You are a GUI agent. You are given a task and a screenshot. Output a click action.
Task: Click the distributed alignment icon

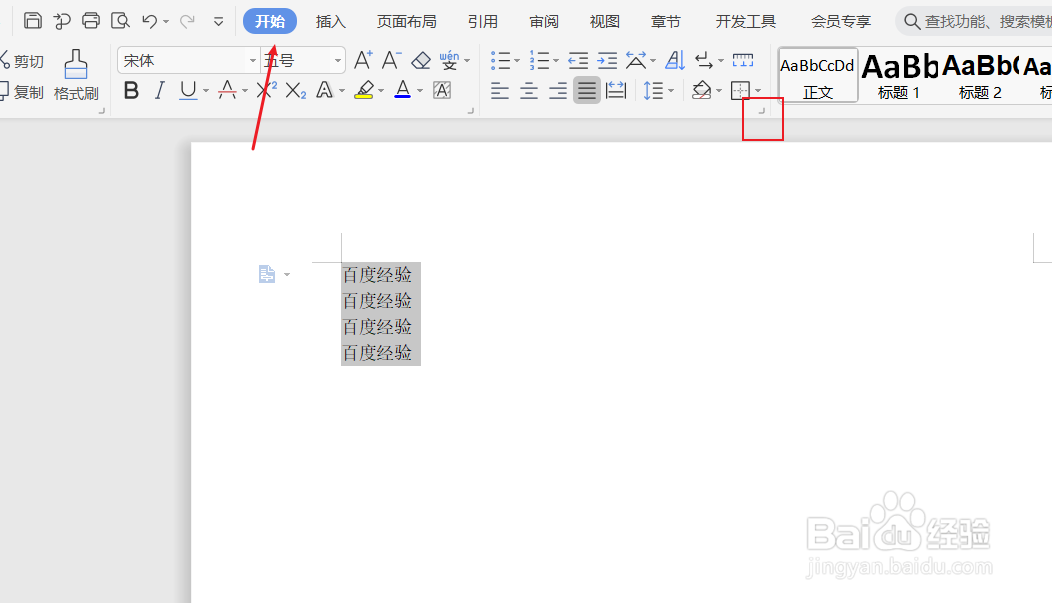click(615, 90)
